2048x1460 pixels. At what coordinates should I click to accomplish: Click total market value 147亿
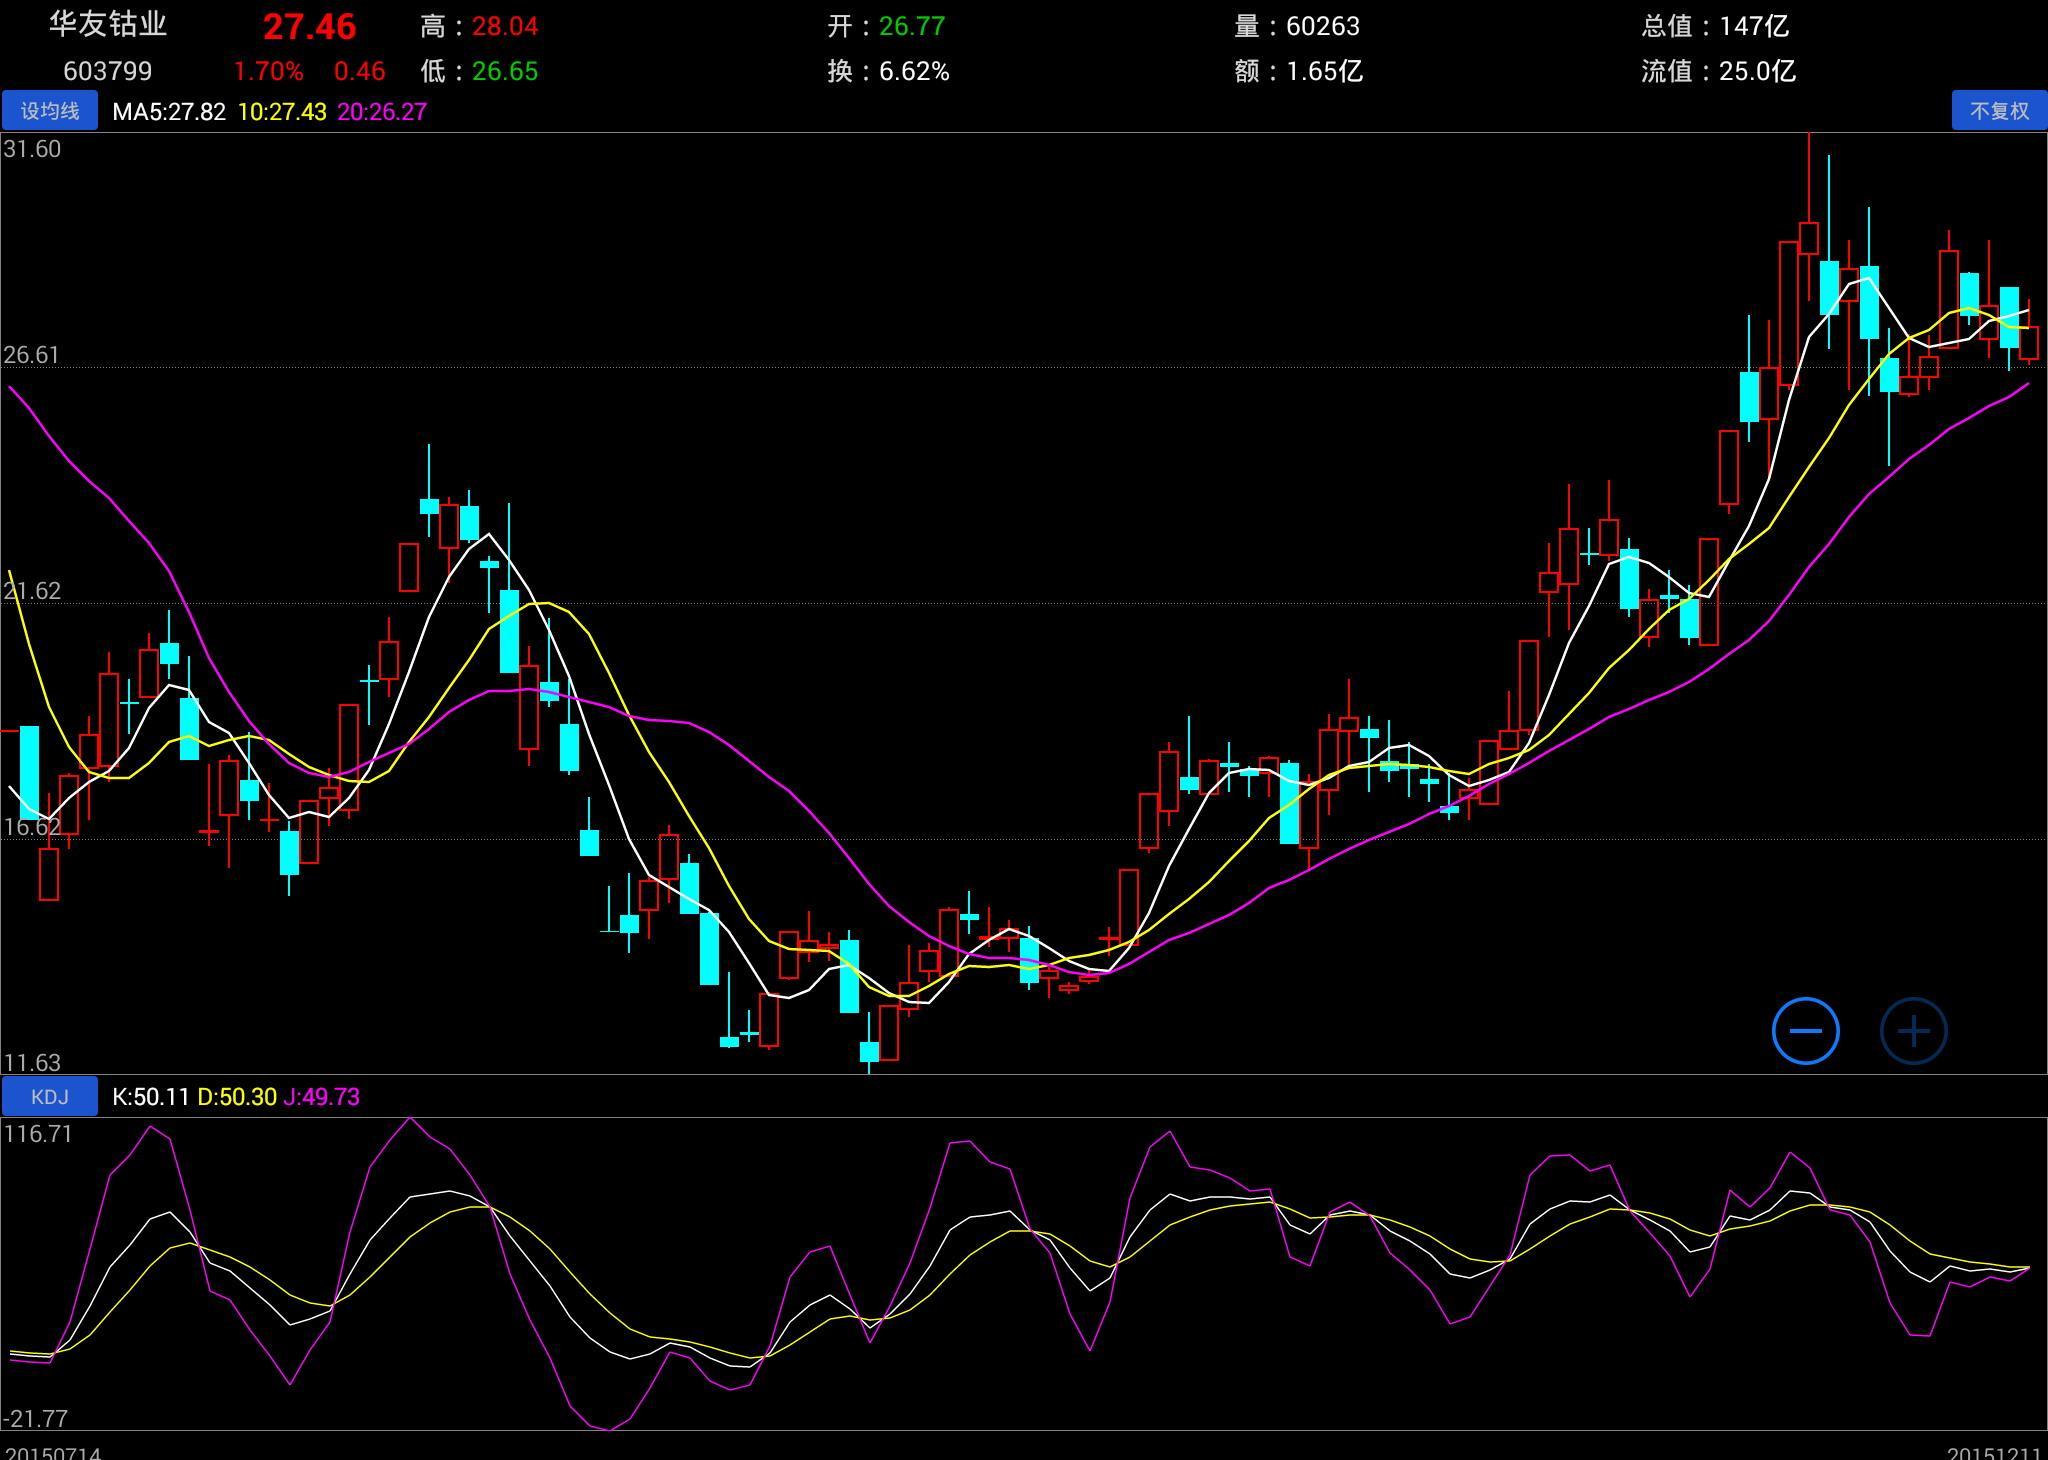(x=1754, y=26)
